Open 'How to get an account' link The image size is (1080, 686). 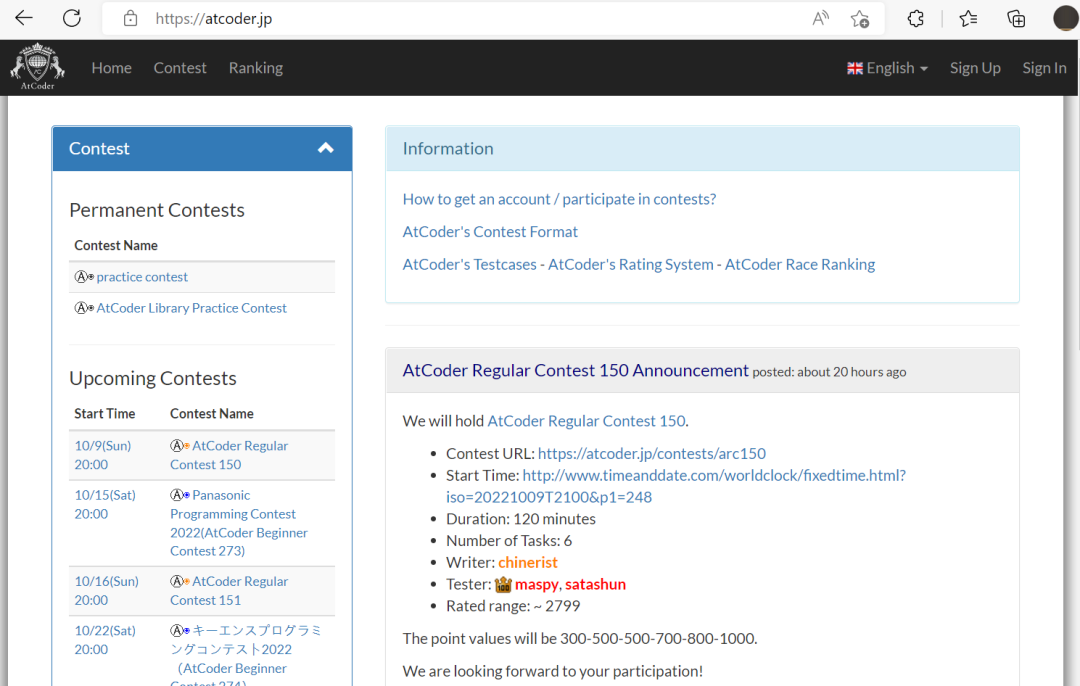coord(559,199)
